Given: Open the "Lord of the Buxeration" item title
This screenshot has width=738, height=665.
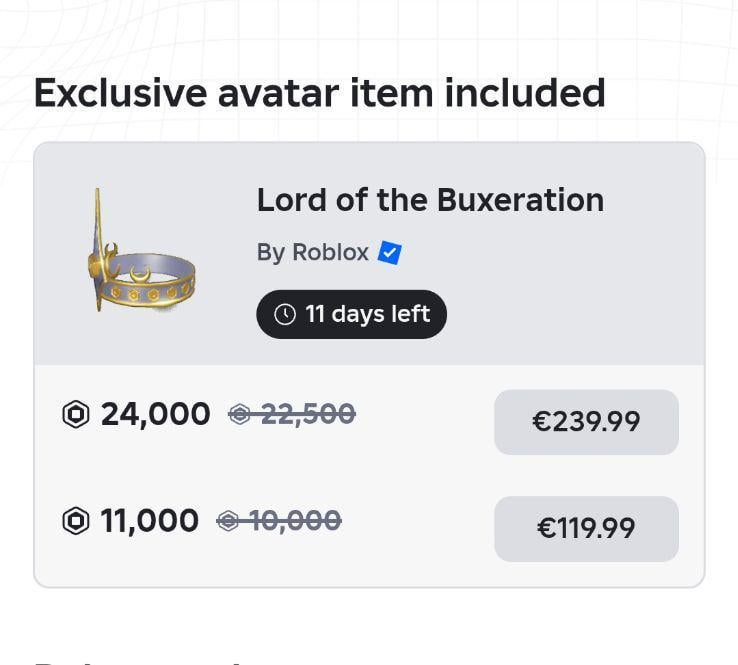Looking at the screenshot, I should point(430,200).
